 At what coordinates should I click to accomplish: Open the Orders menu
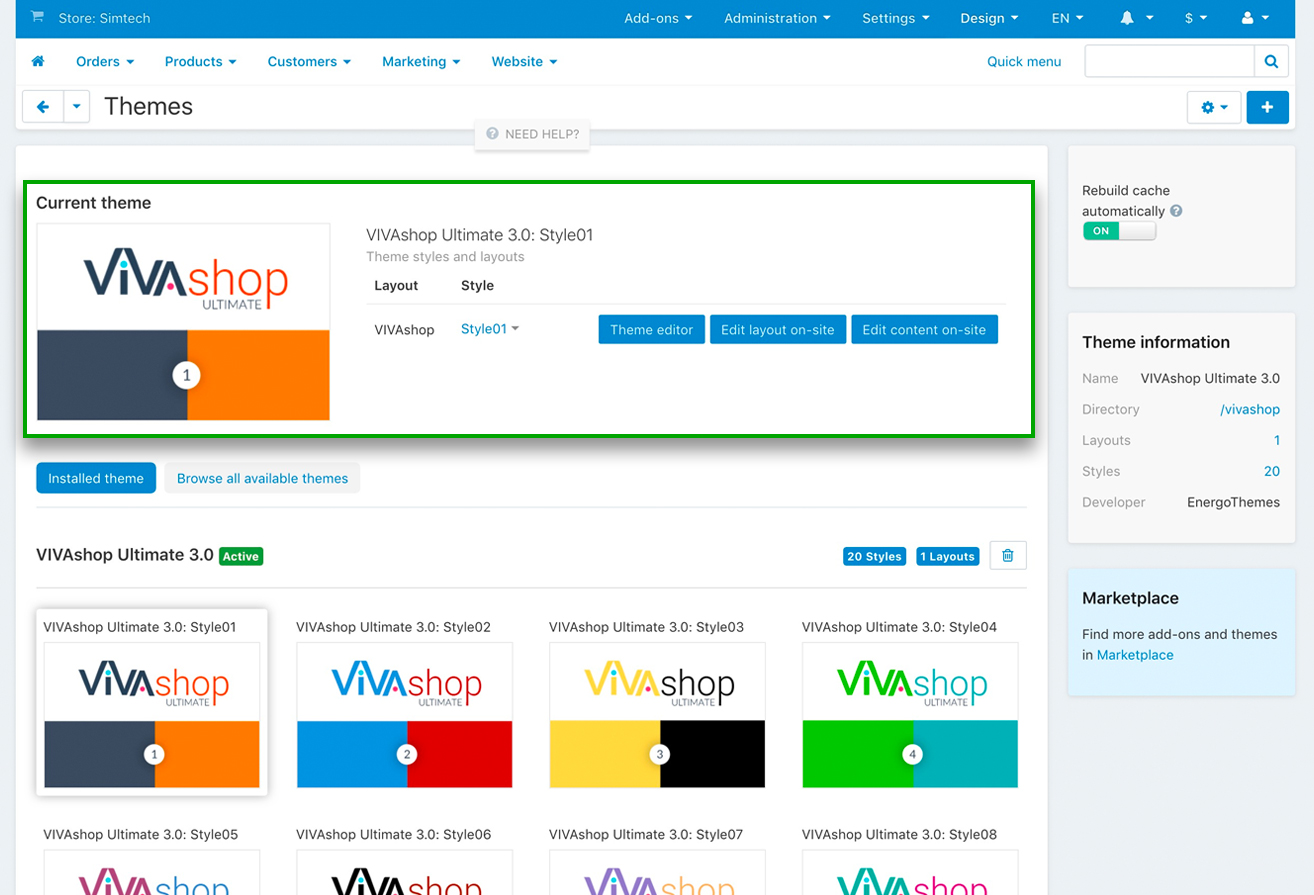click(x=105, y=61)
